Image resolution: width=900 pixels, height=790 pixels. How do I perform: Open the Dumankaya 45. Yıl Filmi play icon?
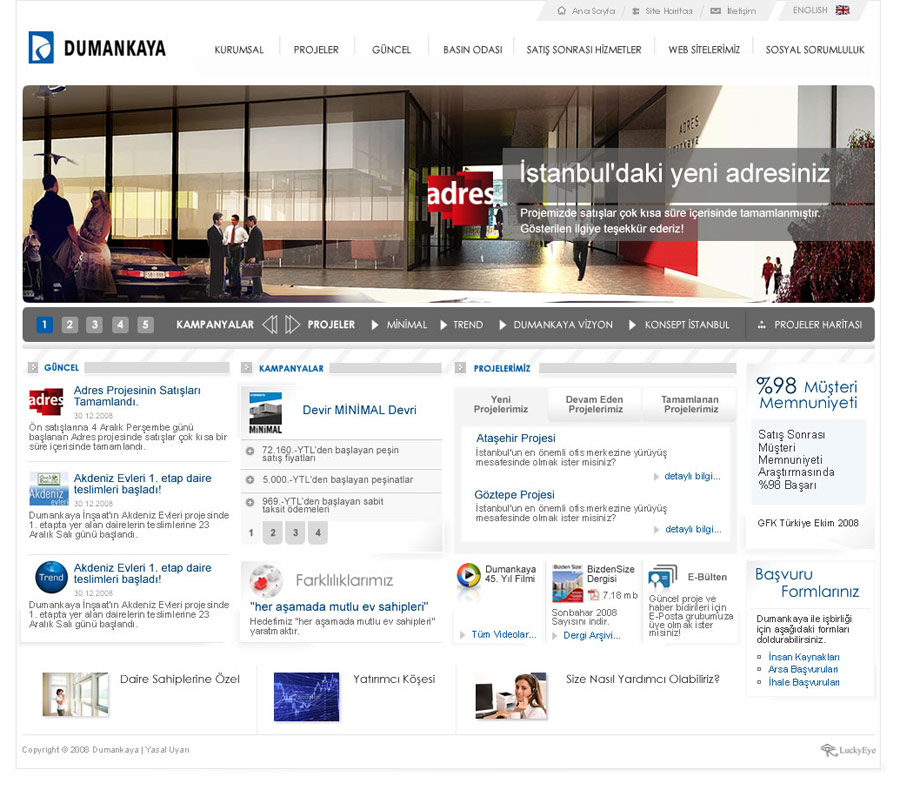point(469,576)
